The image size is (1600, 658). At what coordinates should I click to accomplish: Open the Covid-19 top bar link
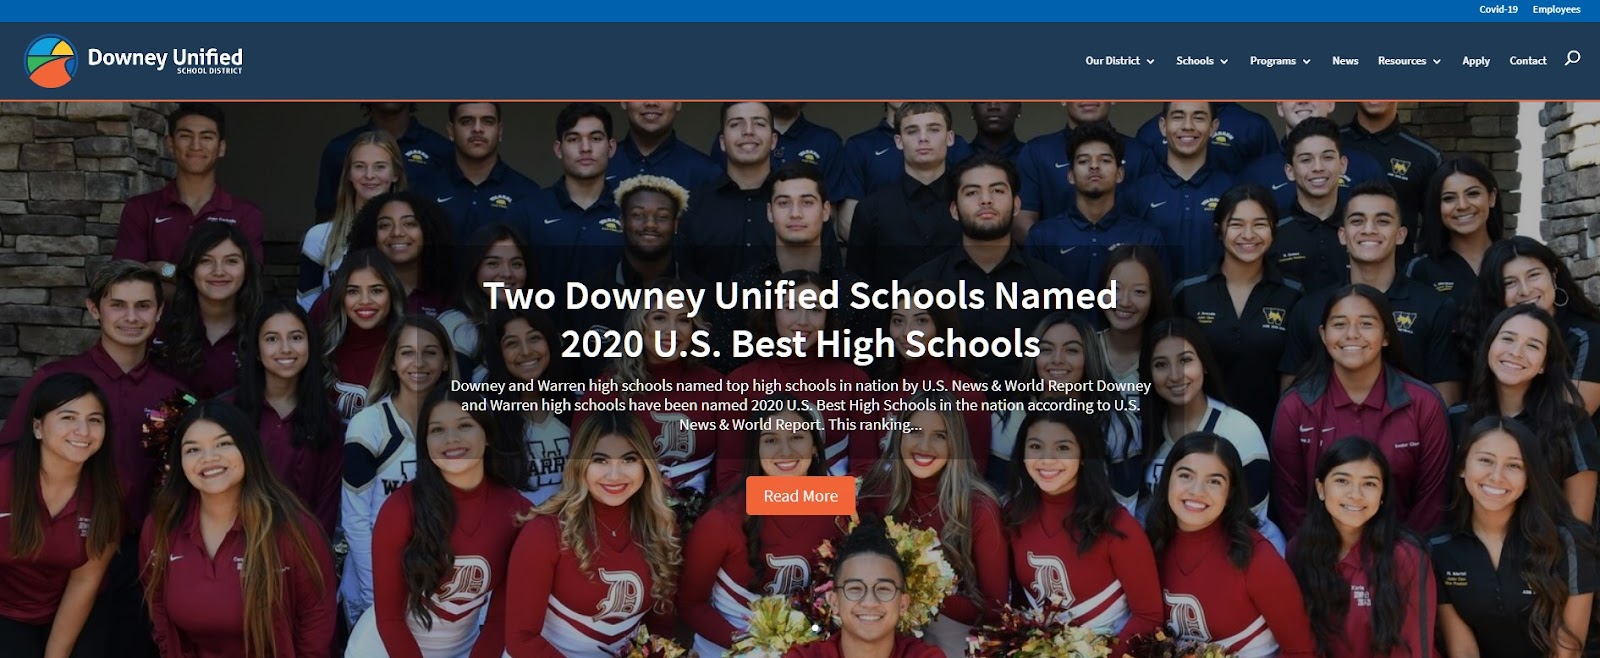[1498, 10]
